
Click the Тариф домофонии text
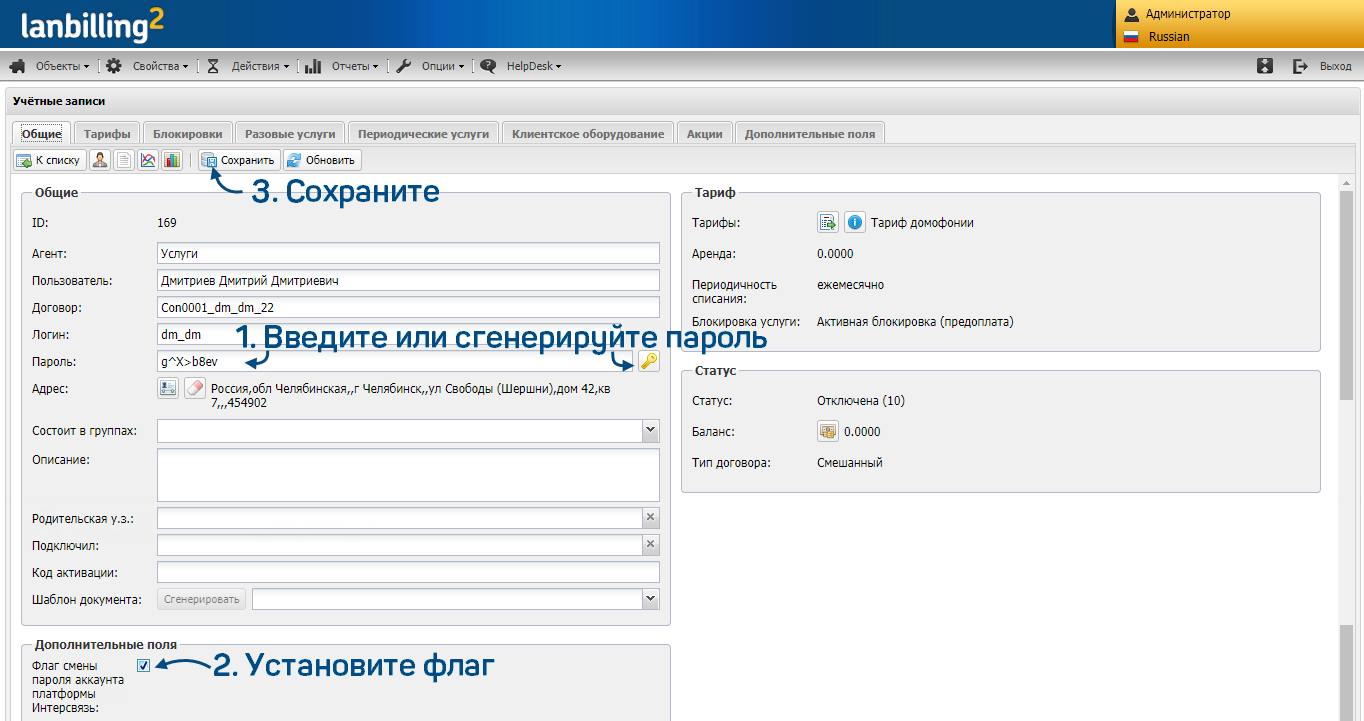(x=922, y=223)
